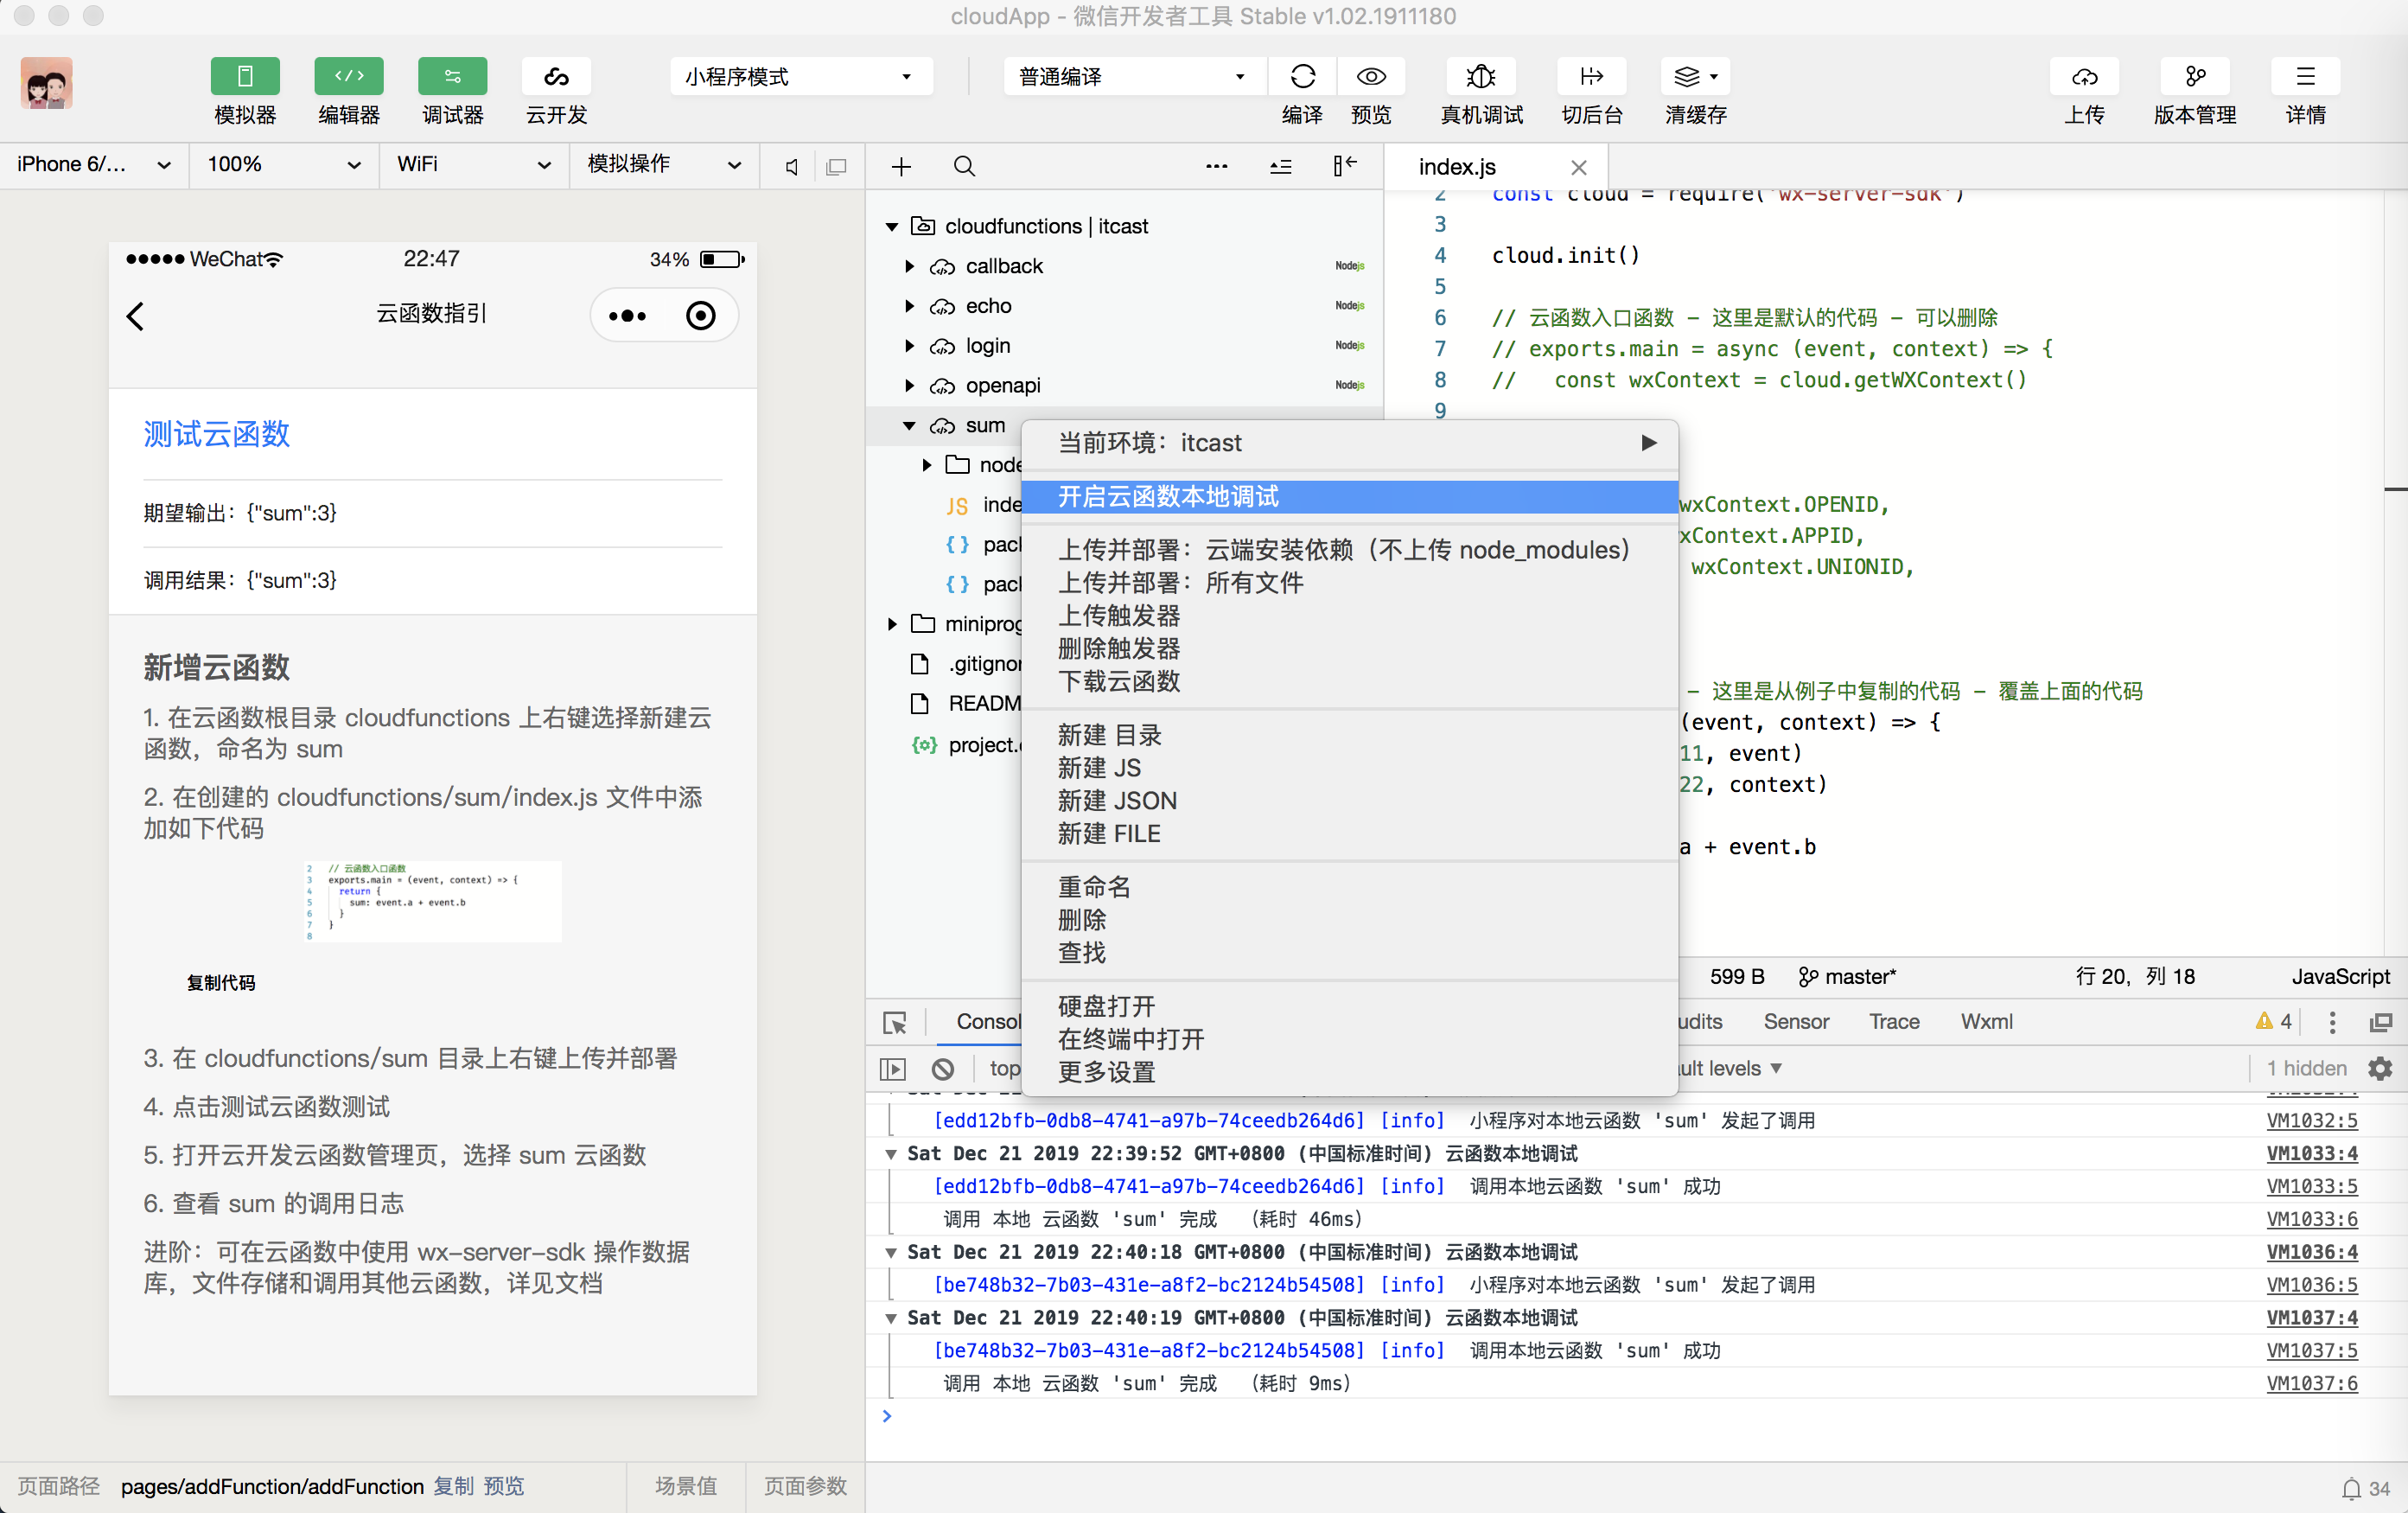2408x1513 pixels.
Task: Clear the console with ban icon
Action: coord(942,1069)
